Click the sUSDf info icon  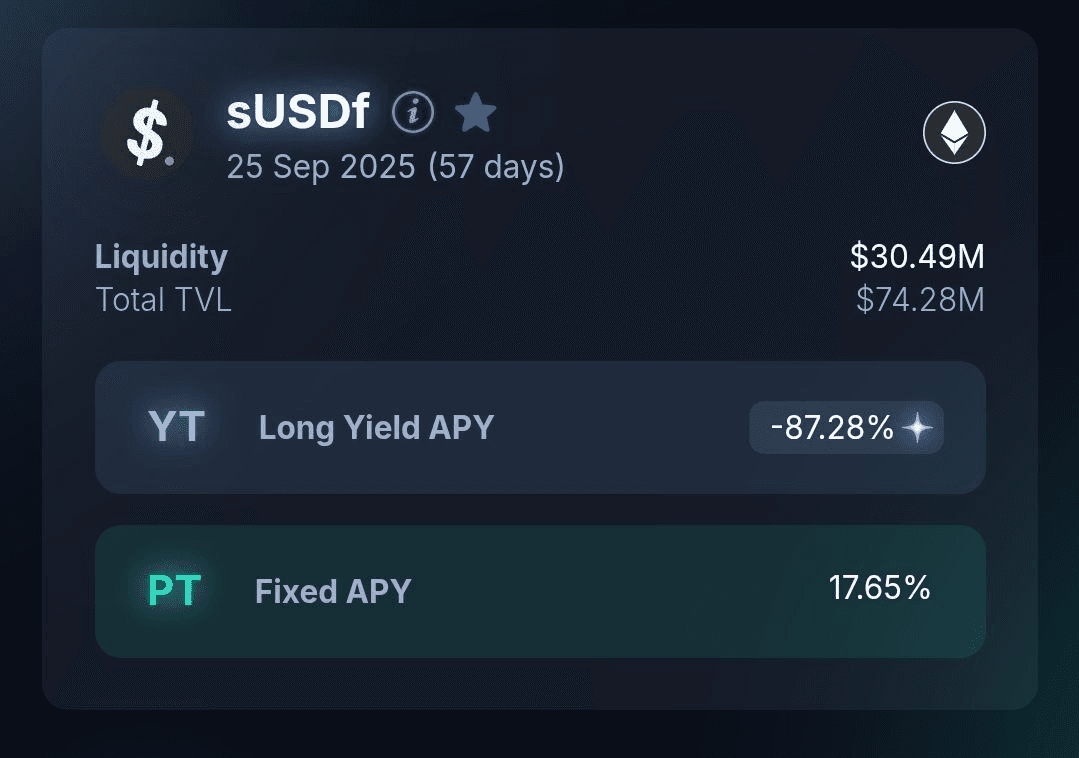tap(413, 112)
